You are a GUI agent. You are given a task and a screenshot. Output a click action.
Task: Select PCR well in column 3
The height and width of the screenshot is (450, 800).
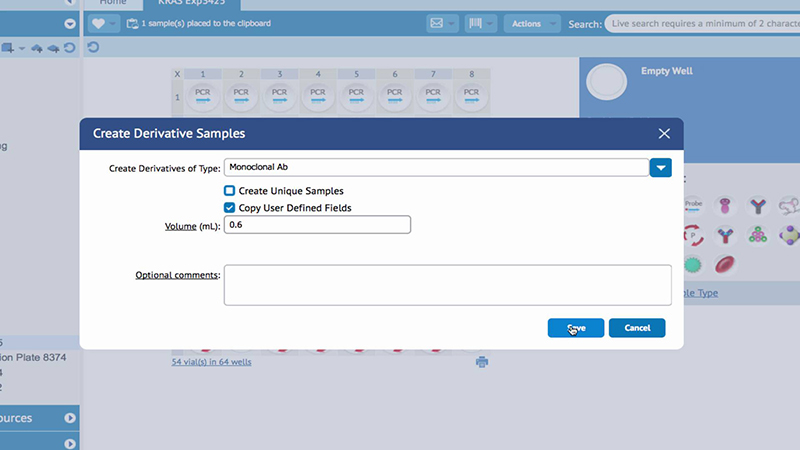pos(279,96)
